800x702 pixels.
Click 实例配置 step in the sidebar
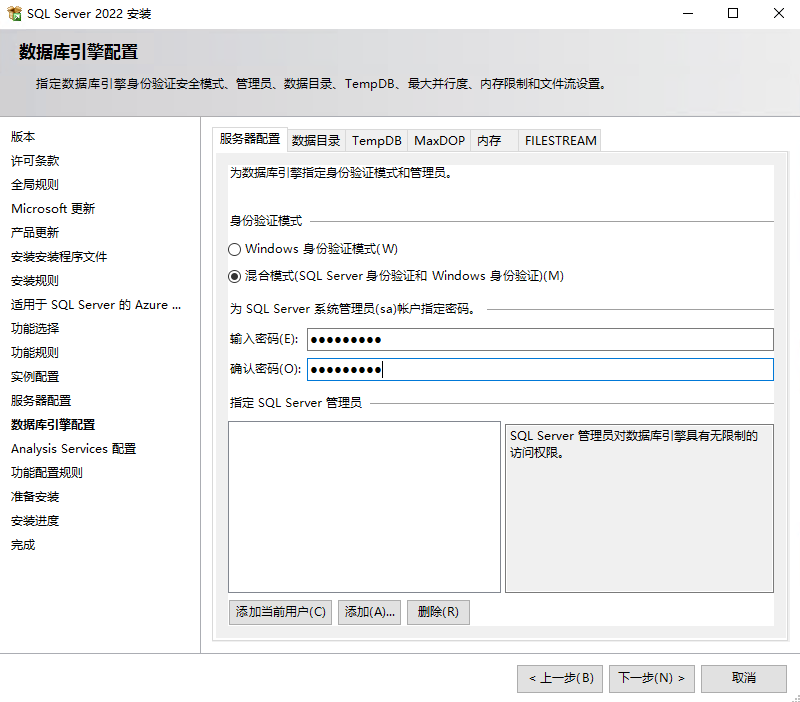pos(35,377)
